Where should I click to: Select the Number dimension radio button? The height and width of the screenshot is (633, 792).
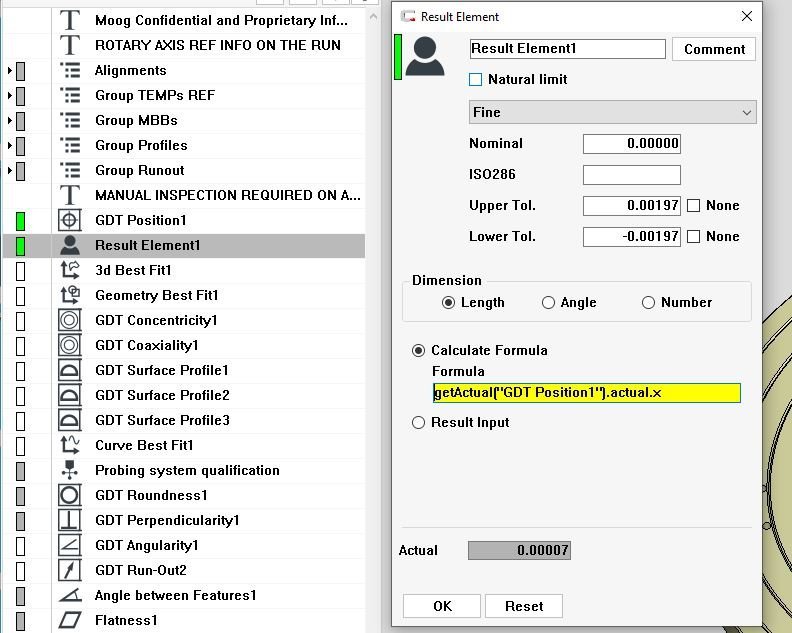point(648,303)
